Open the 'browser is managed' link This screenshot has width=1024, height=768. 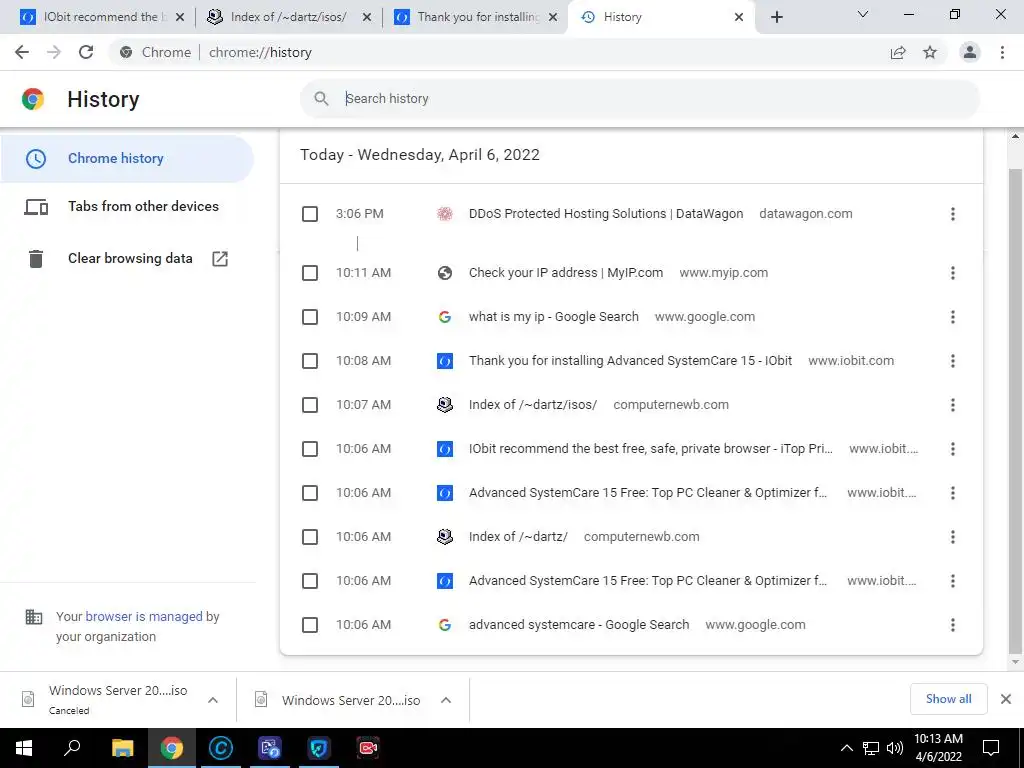coord(144,616)
